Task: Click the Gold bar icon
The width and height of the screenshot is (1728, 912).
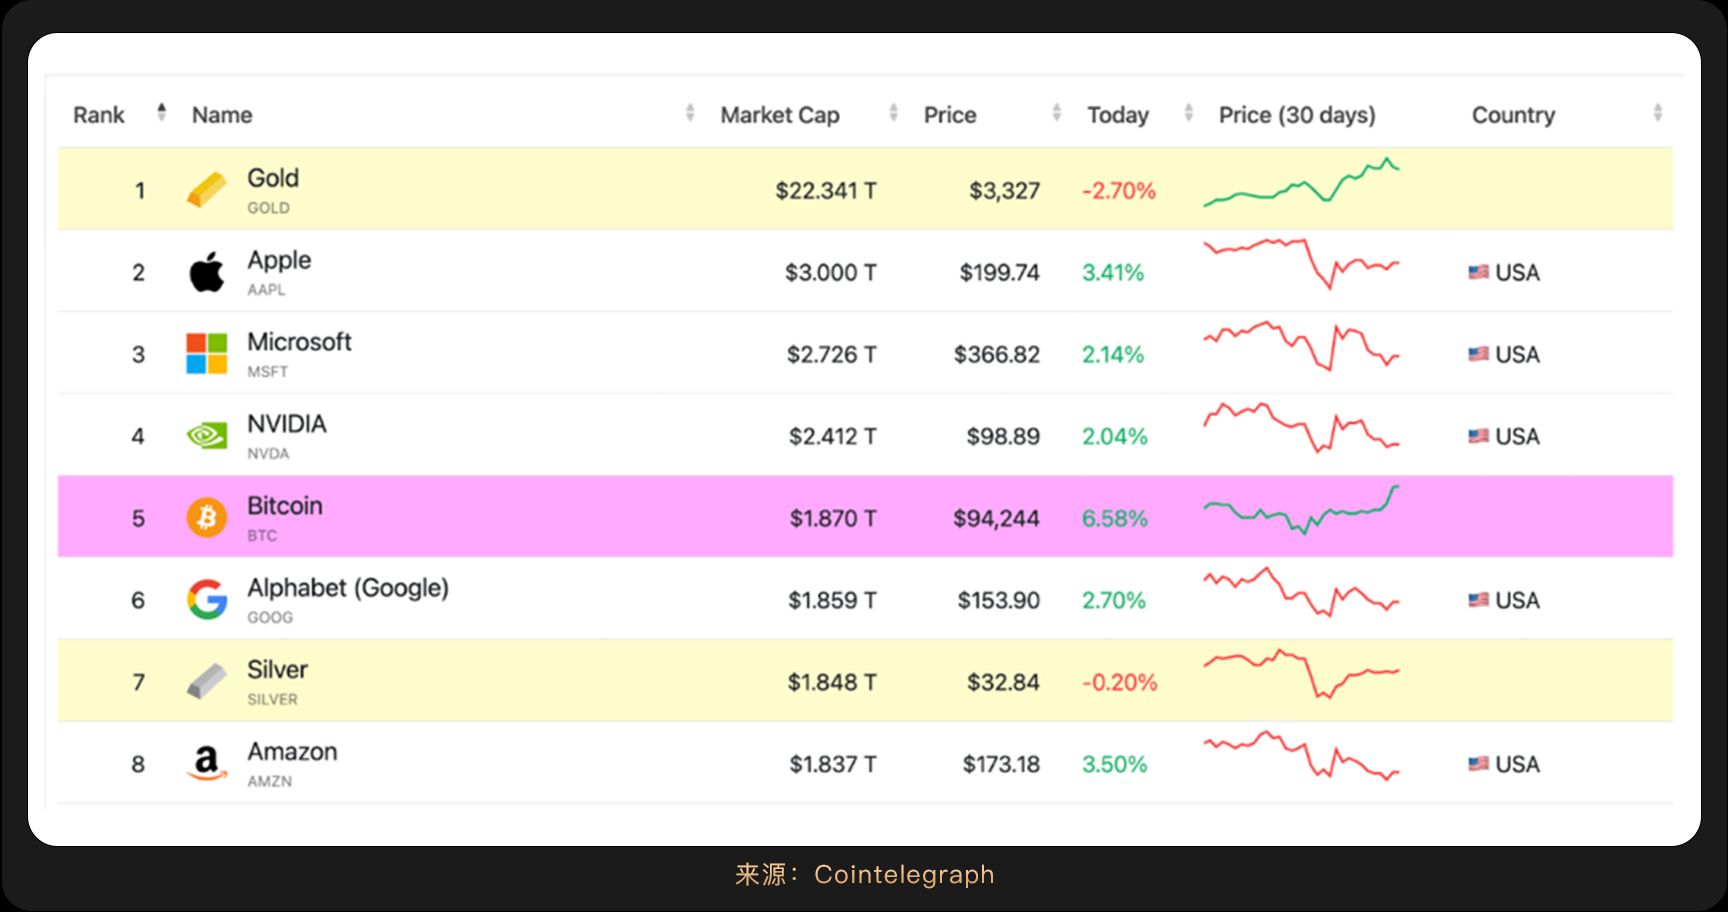Action: click(x=207, y=190)
